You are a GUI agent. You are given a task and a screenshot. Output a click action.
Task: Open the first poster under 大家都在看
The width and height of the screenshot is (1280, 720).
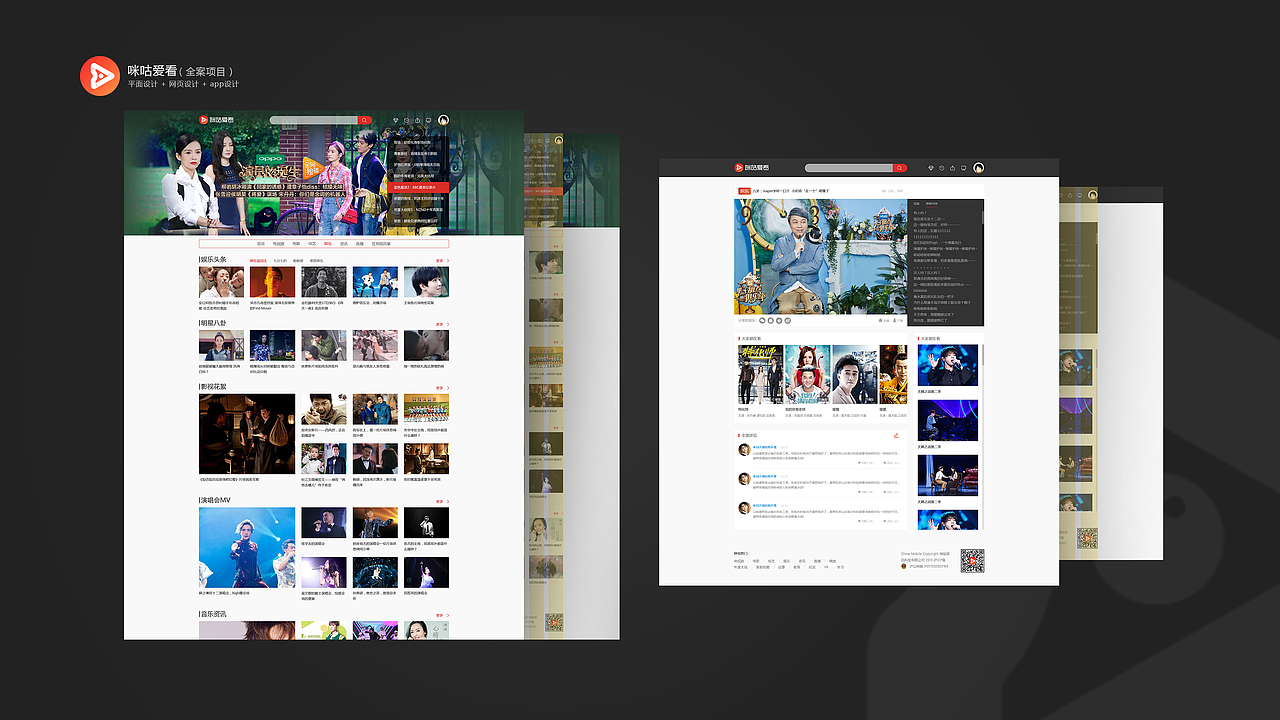(759, 375)
